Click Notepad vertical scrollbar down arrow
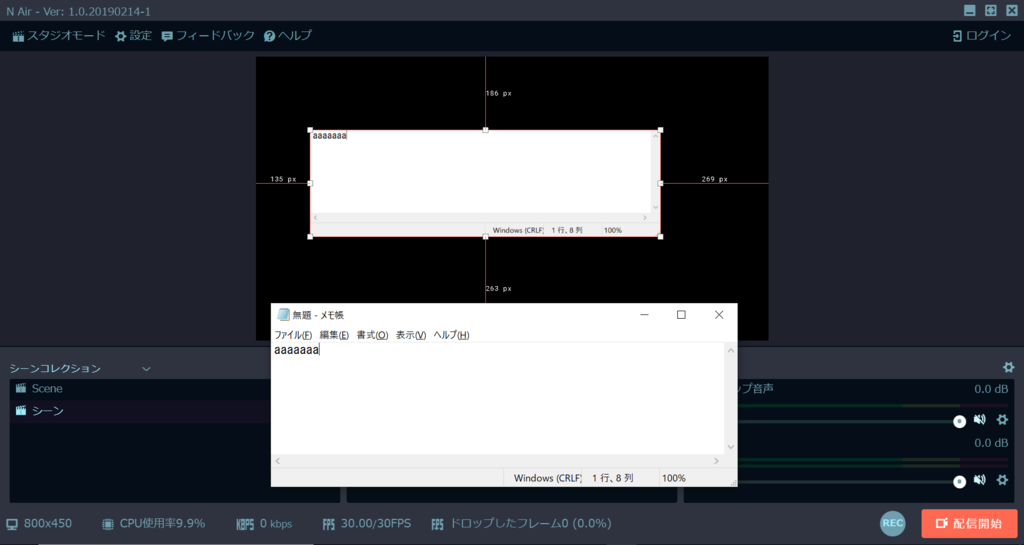Screen dimensions: 1024x545 [731, 447]
